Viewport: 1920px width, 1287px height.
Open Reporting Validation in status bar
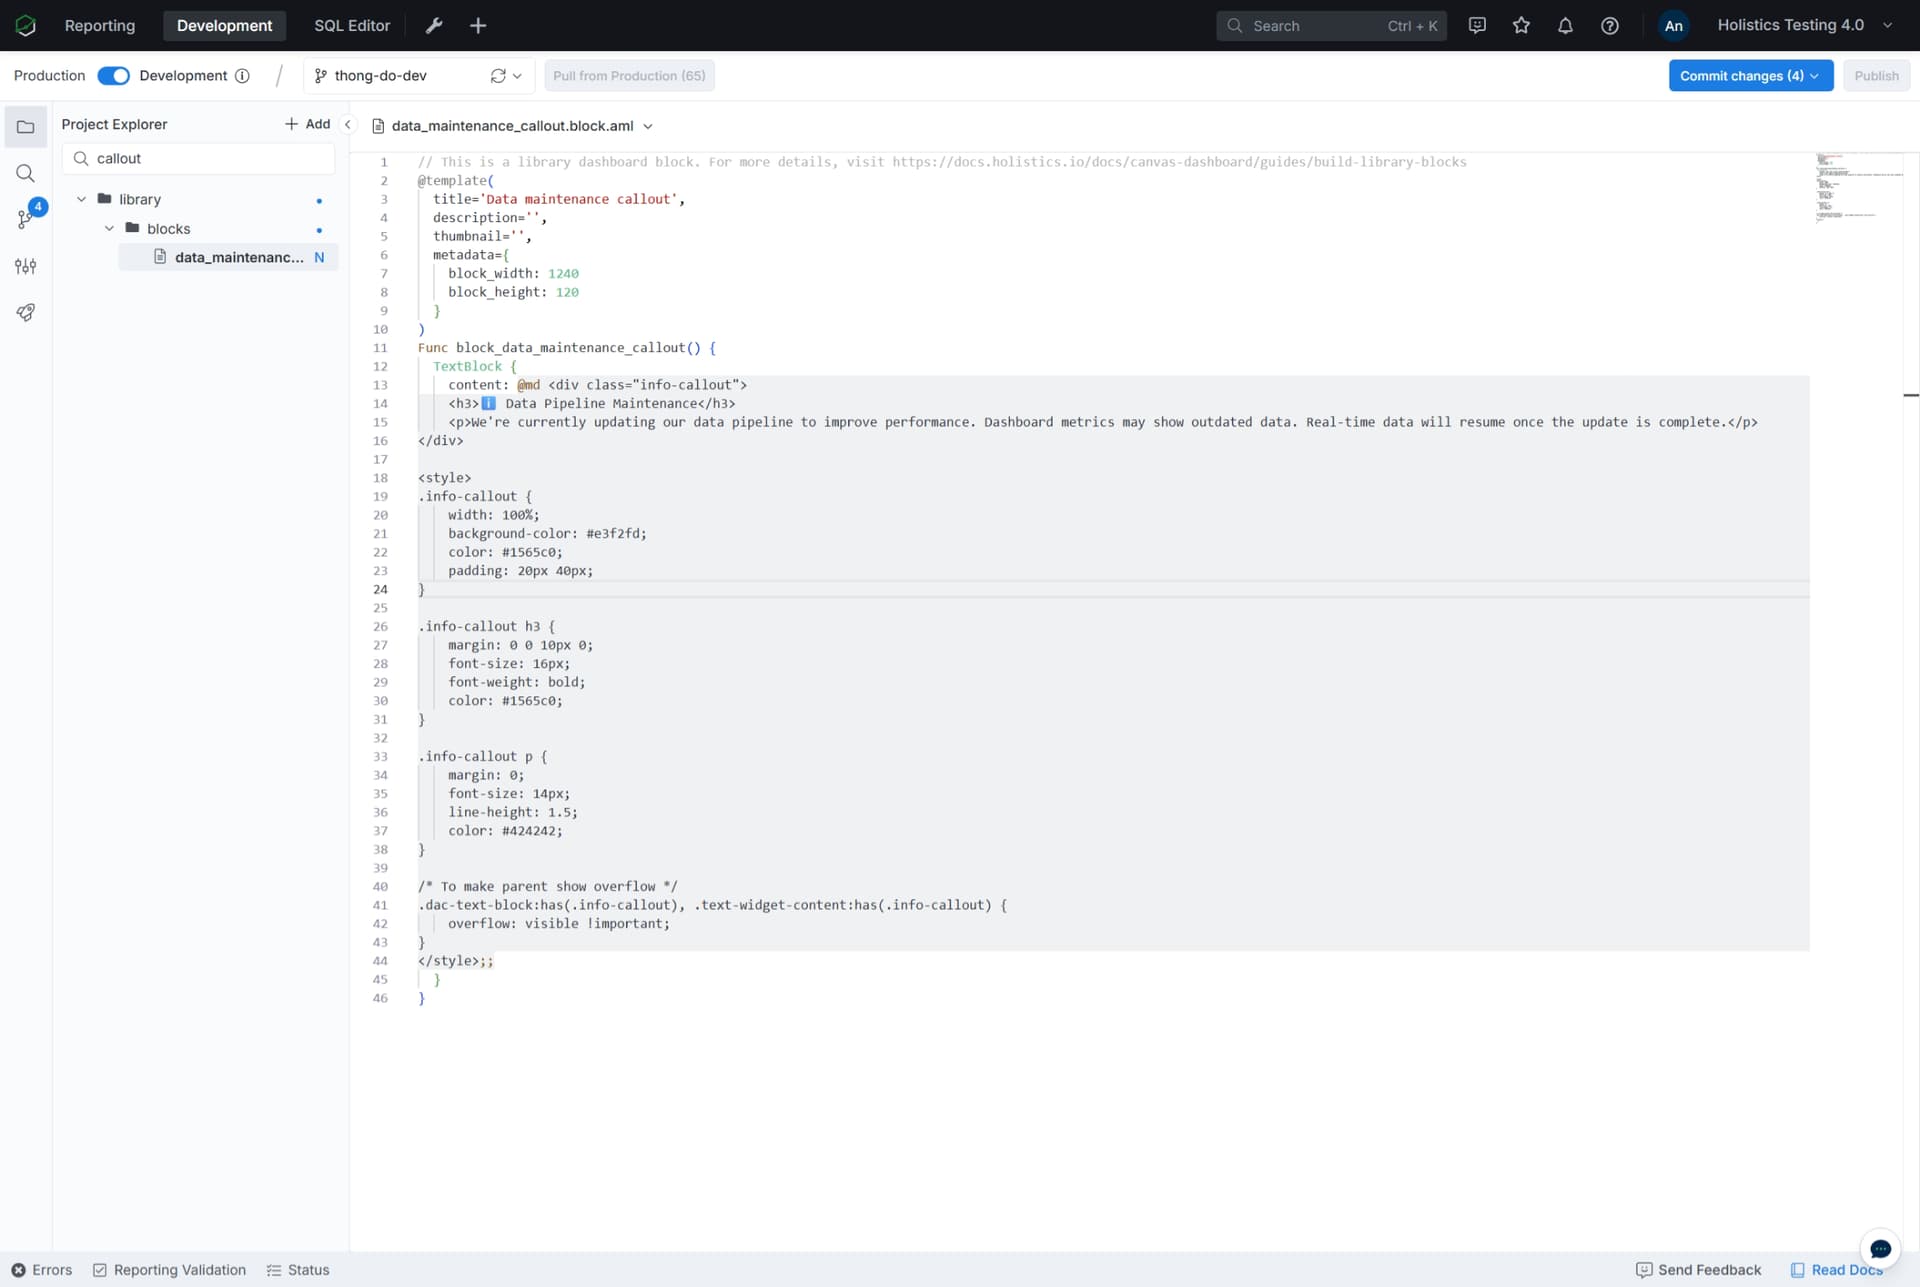(169, 1270)
